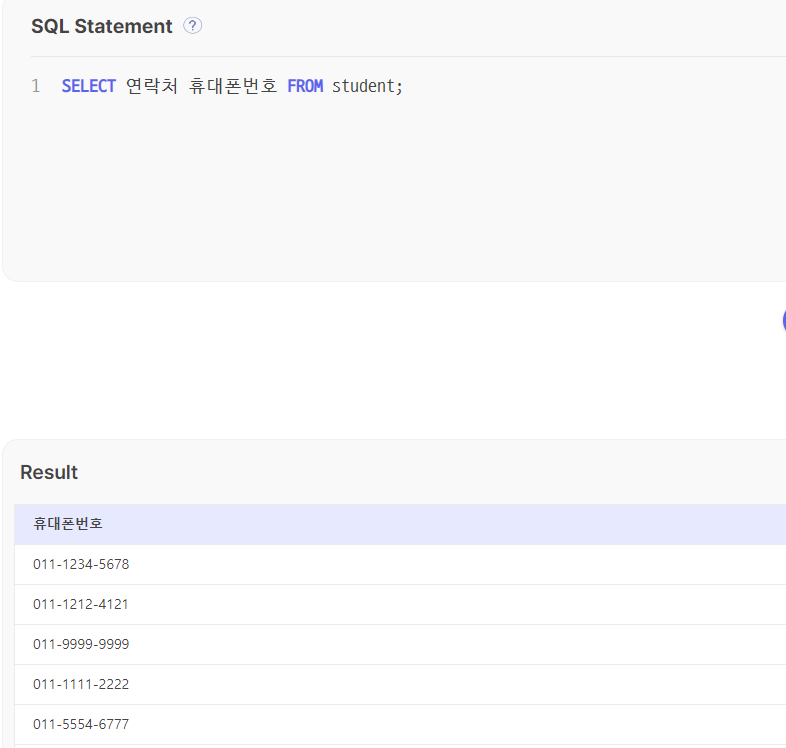The height and width of the screenshot is (748, 786).
Task: Click the FROM keyword in the query
Action: pyautogui.click(x=305, y=86)
